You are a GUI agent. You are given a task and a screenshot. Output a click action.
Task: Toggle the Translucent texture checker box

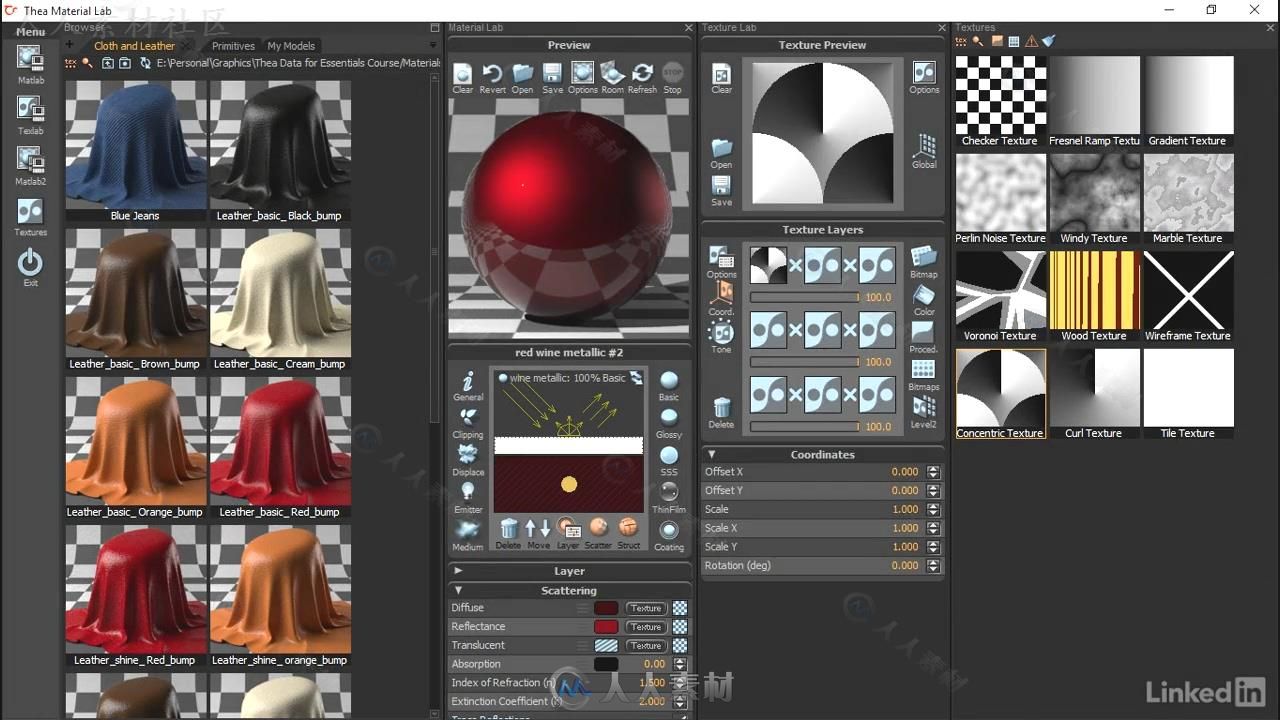[x=680, y=646]
